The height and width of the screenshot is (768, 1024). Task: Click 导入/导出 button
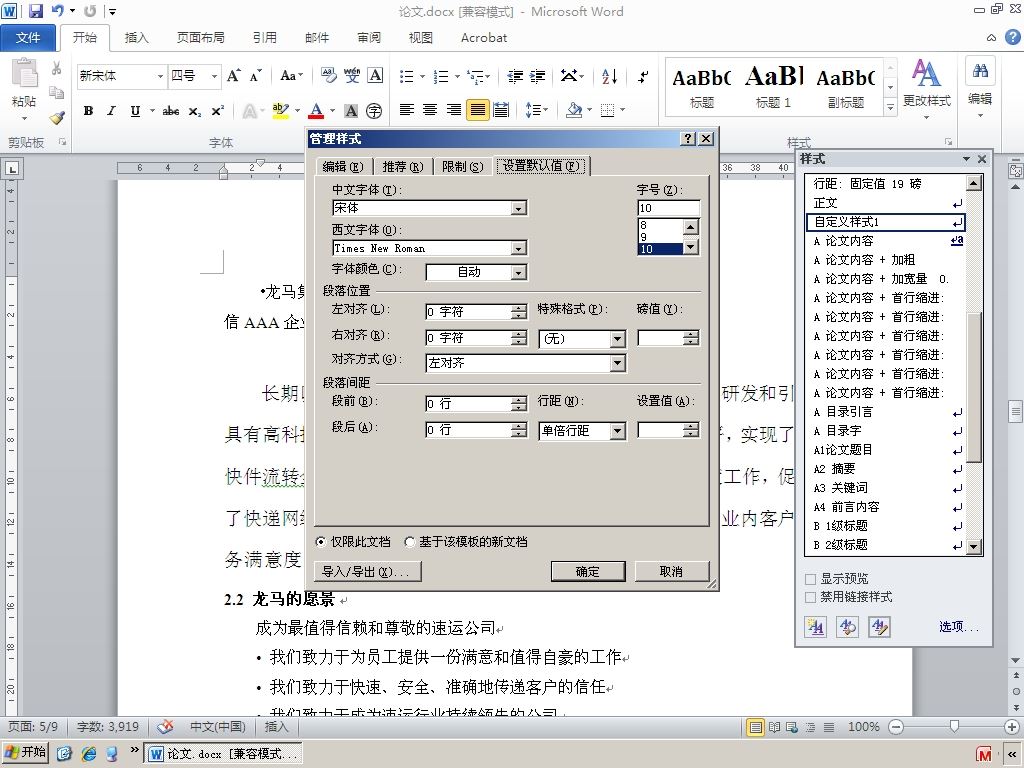click(368, 571)
